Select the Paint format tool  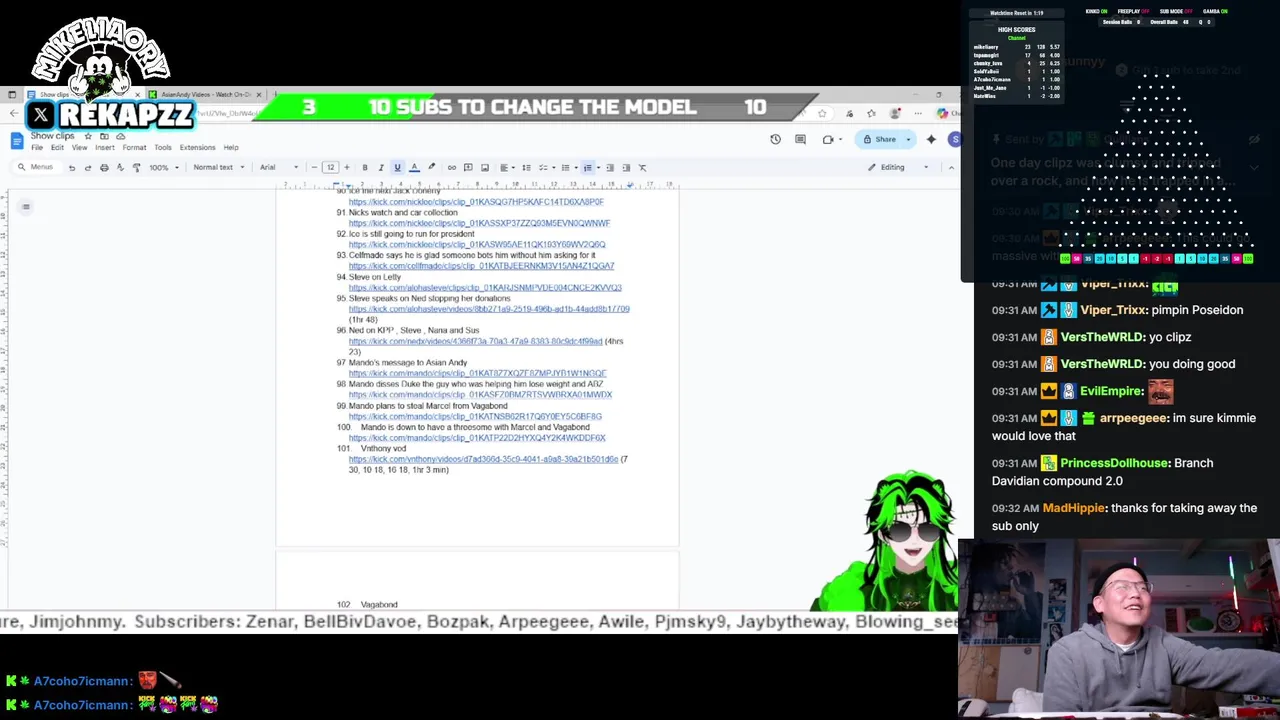[136, 168]
